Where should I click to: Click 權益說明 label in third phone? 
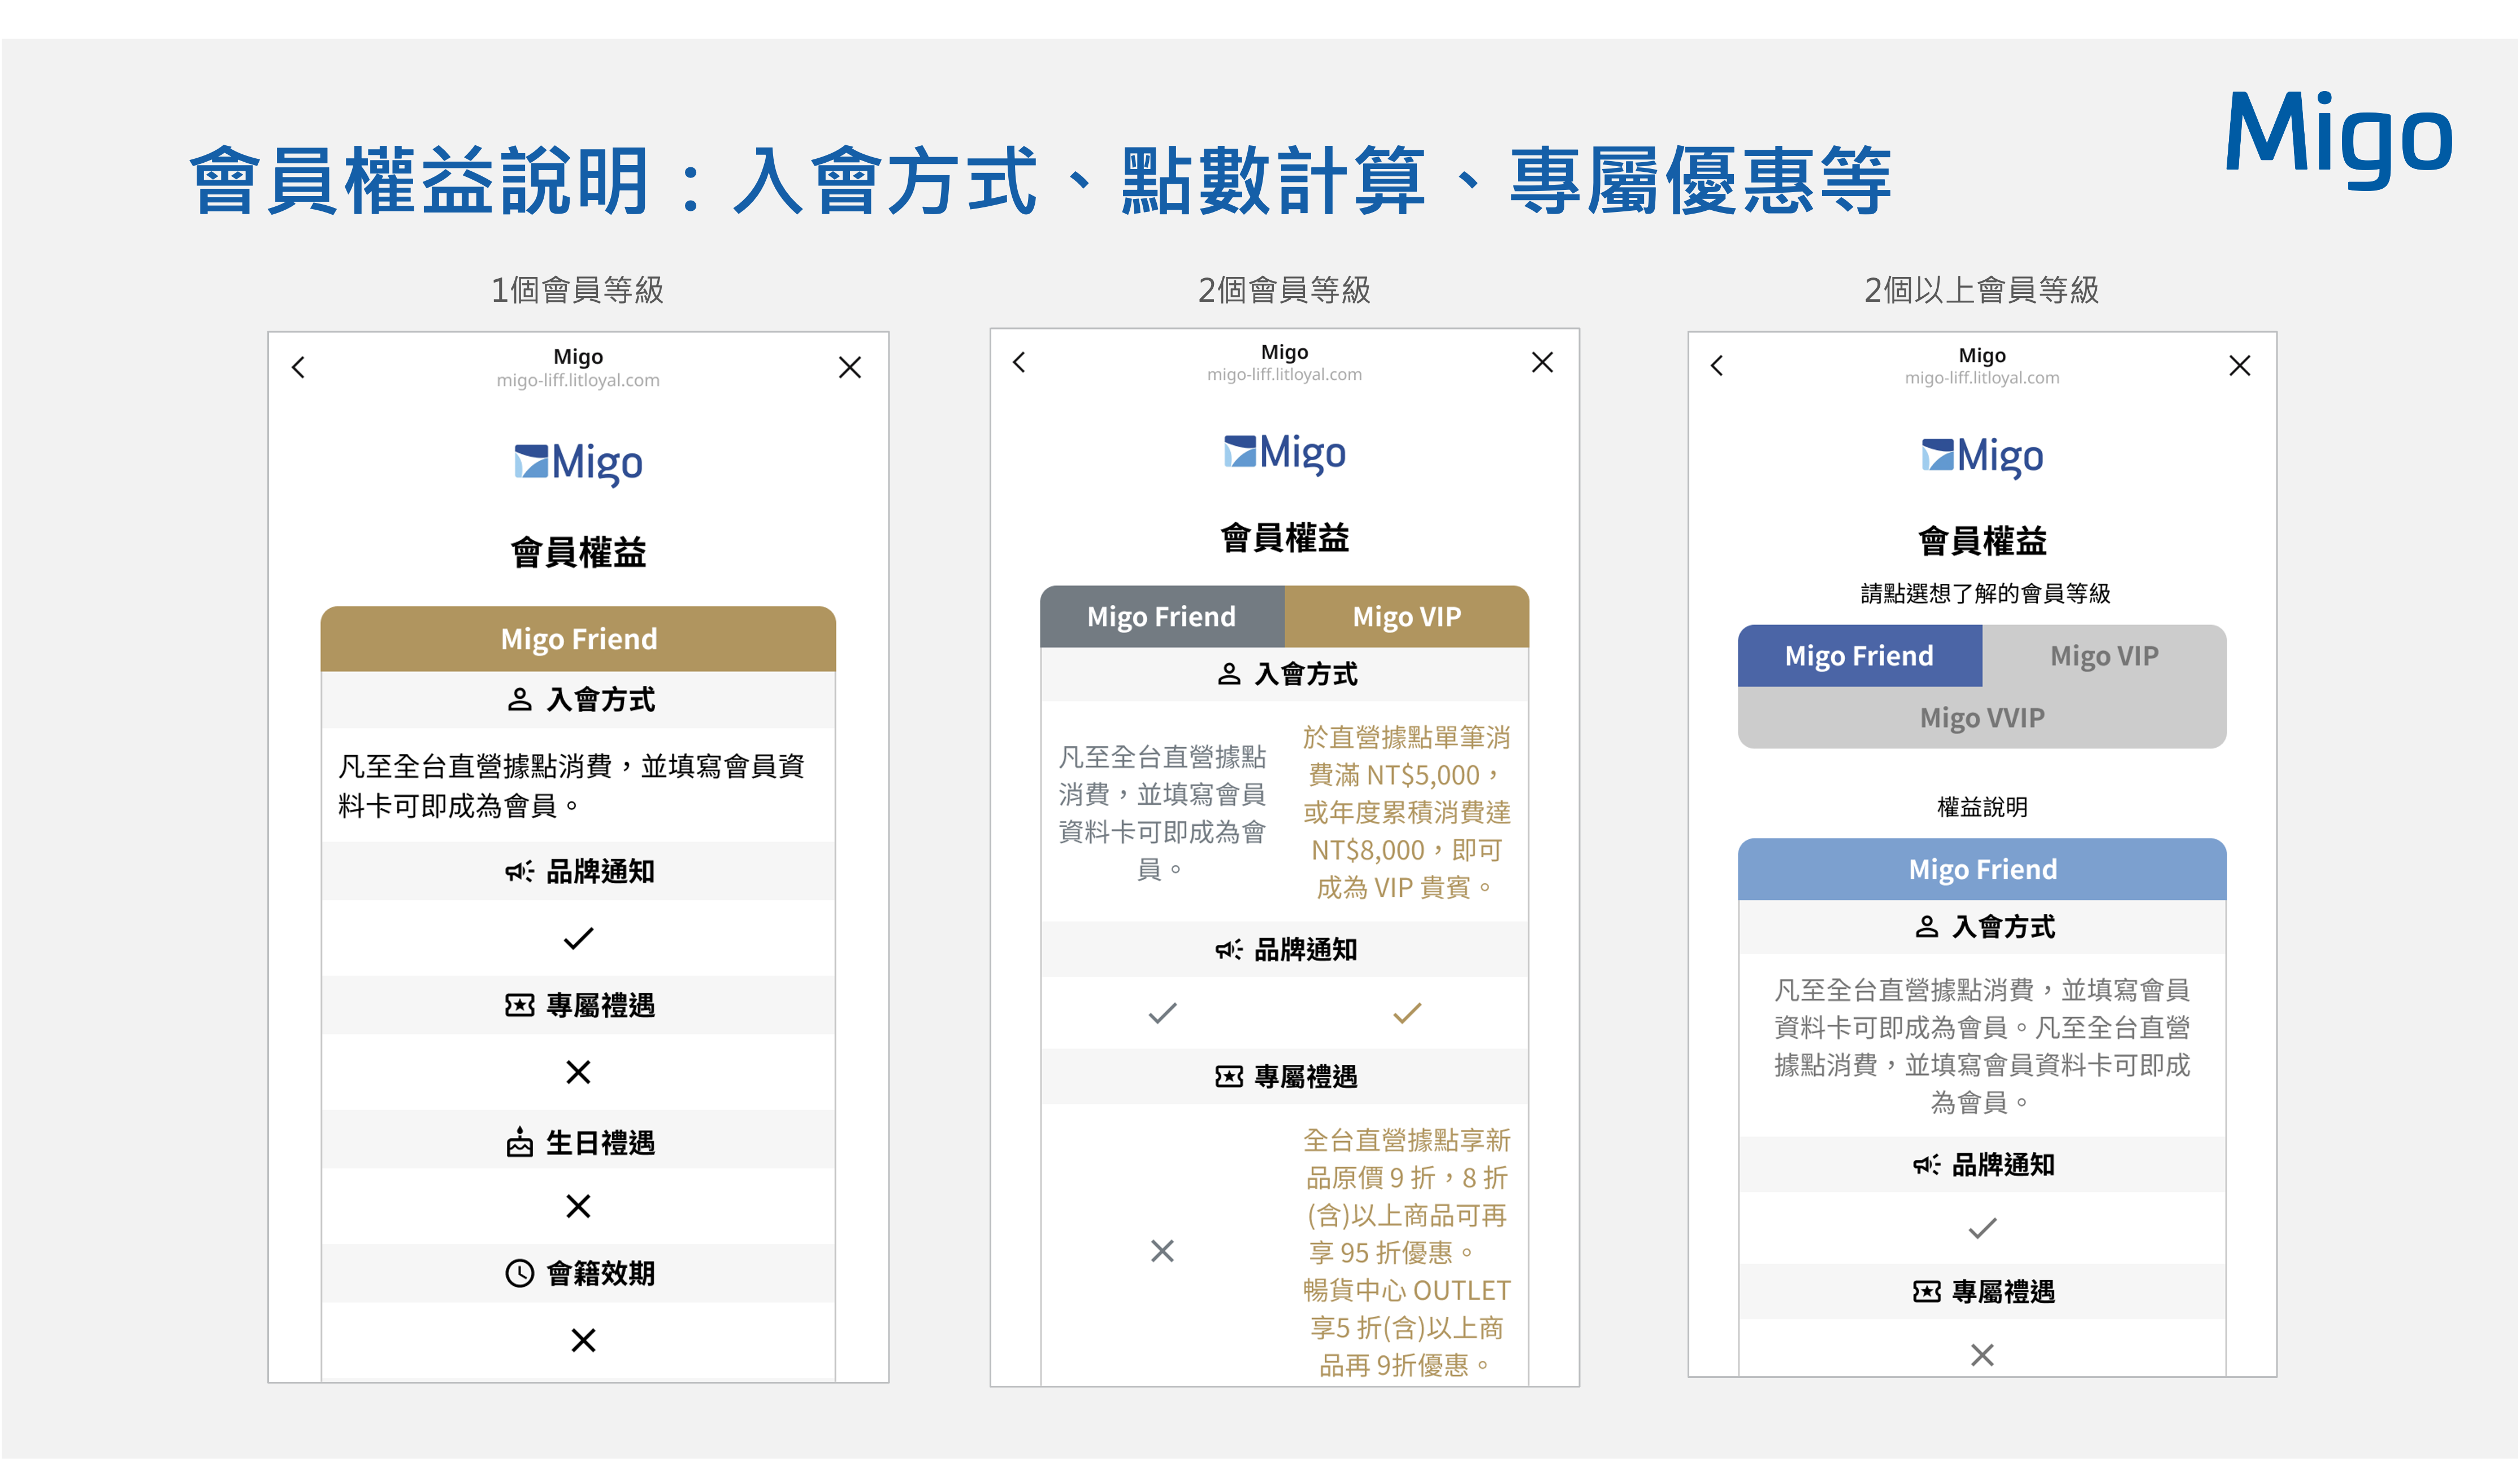click(x=1982, y=807)
